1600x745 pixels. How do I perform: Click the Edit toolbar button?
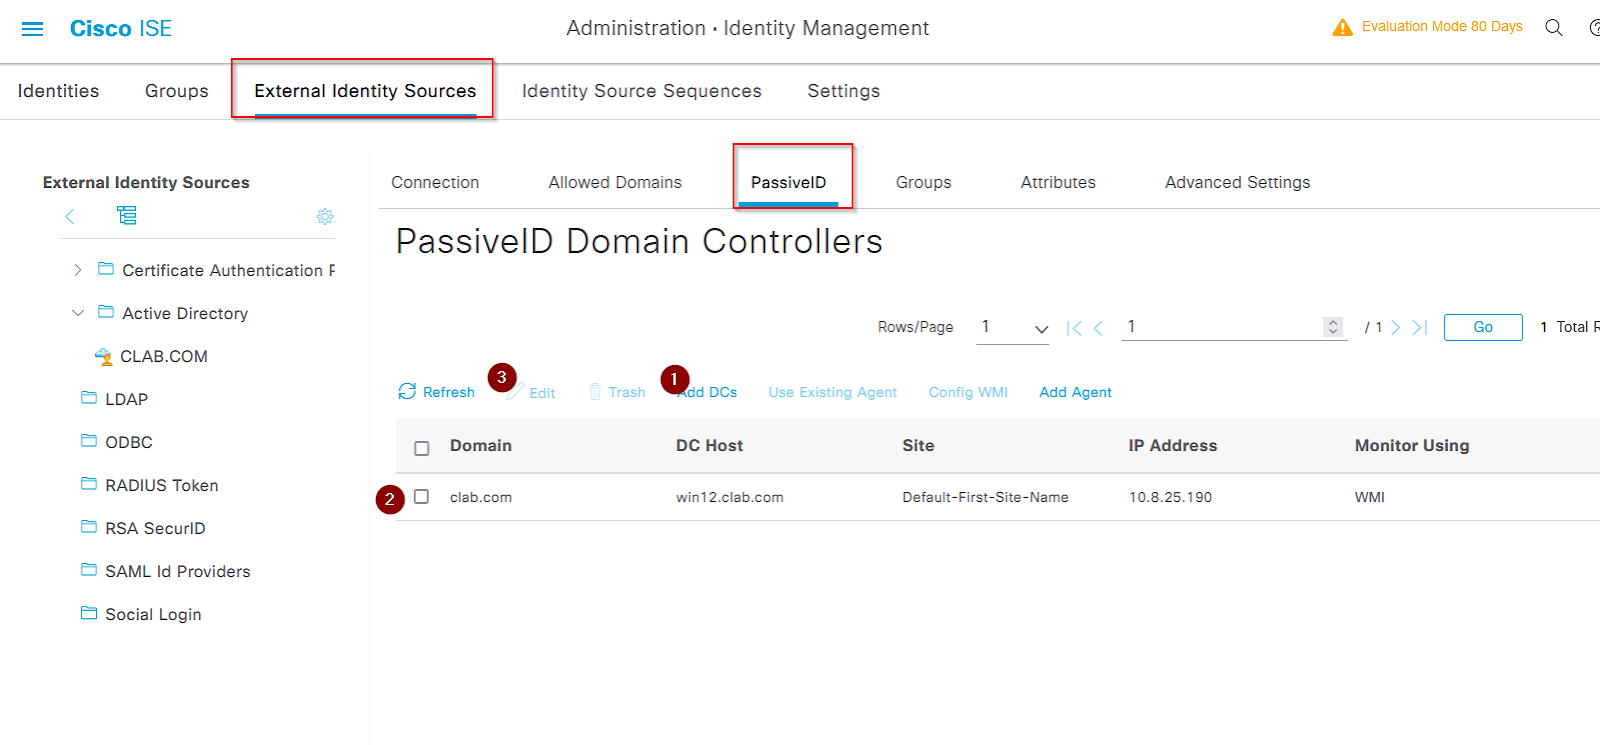click(x=531, y=393)
